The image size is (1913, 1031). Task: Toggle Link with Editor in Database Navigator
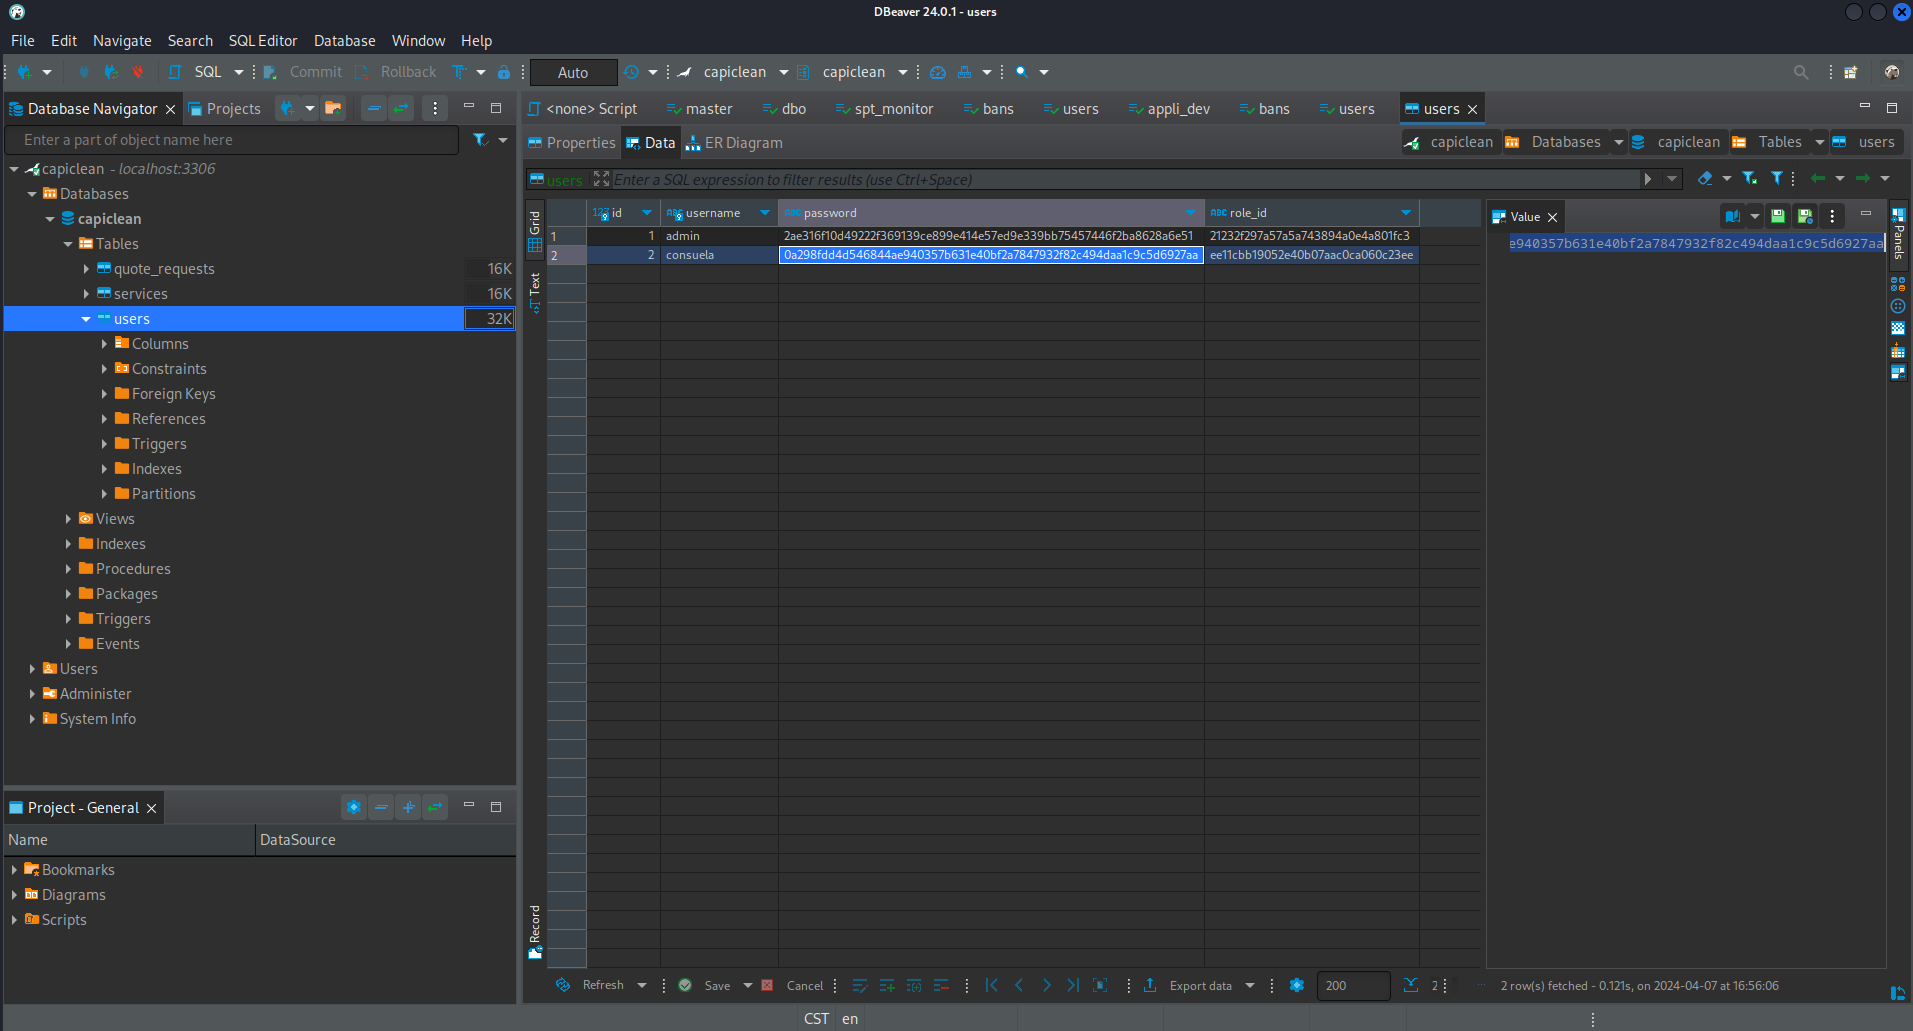pos(401,109)
